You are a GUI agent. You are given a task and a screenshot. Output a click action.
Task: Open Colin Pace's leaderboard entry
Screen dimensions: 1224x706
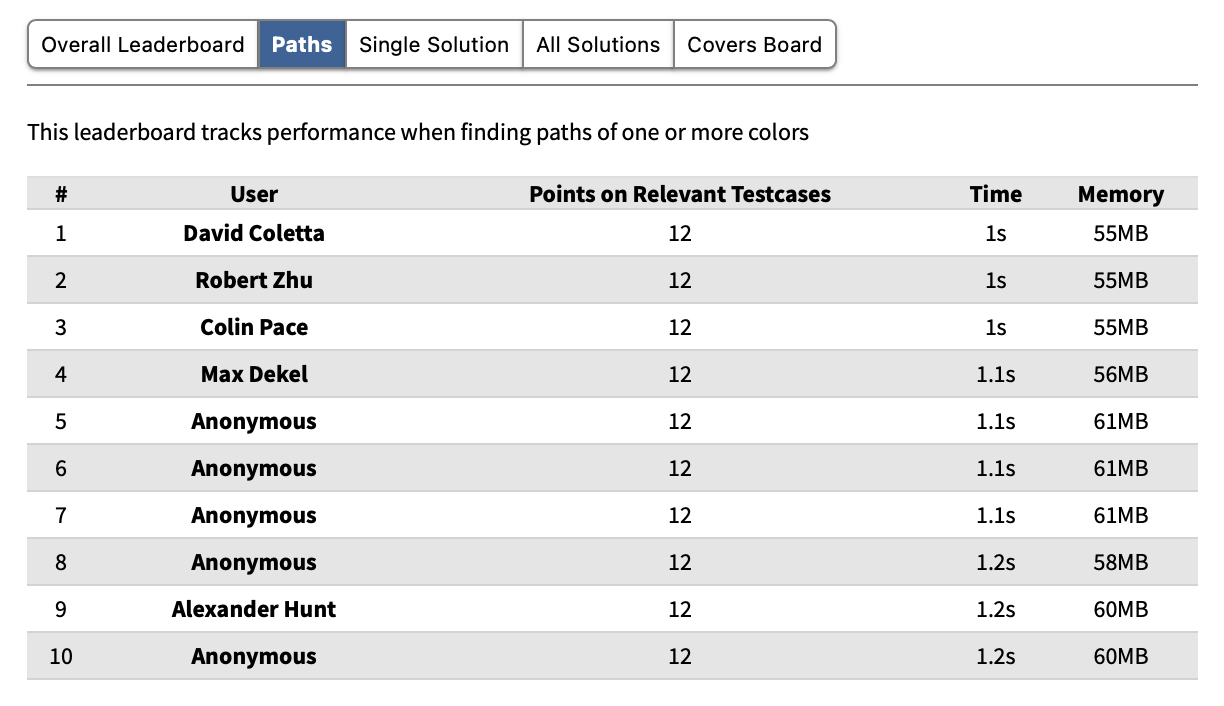254,327
